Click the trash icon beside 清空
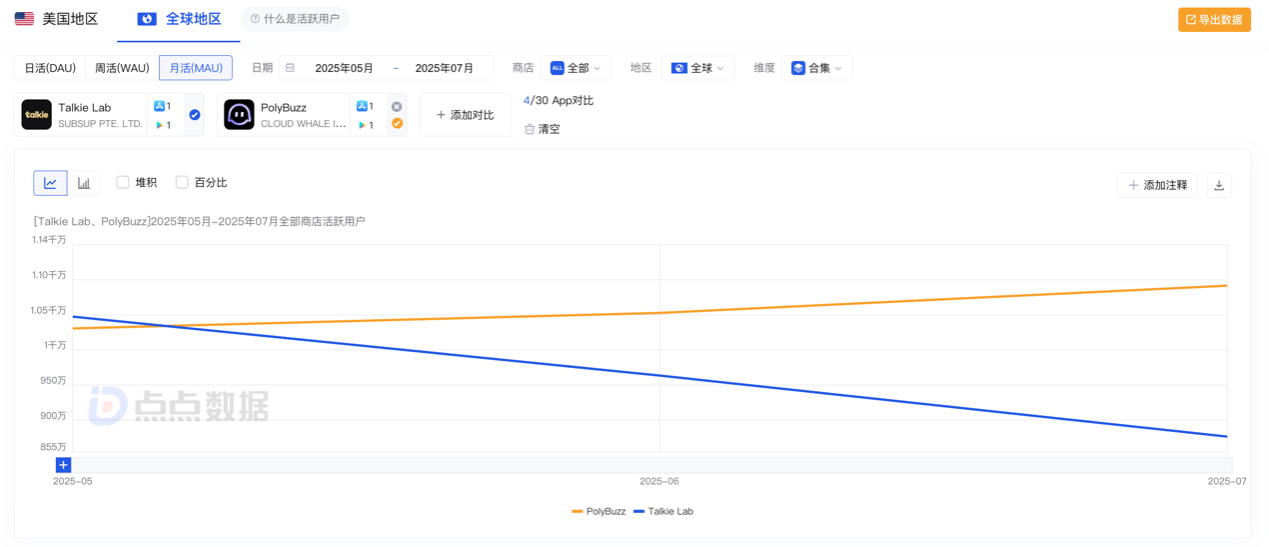Viewport: 1269px width, 547px height. click(x=530, y=129)
